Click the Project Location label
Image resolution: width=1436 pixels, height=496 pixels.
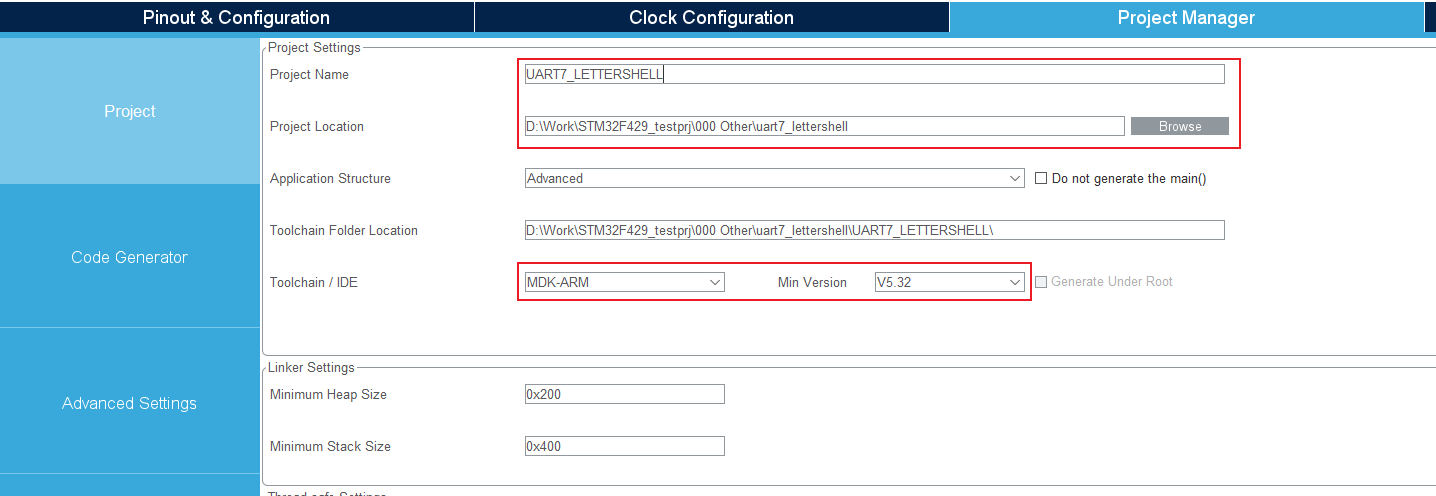317,126
